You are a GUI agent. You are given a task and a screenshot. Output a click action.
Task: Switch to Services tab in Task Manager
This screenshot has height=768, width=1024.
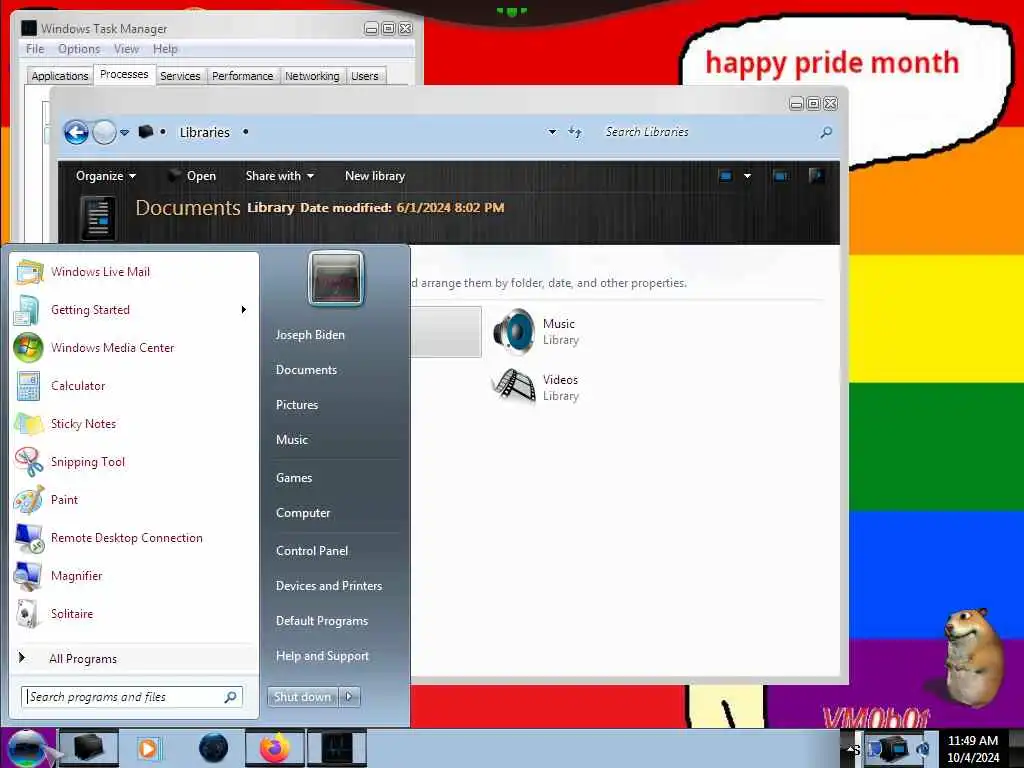click(x=180, y=76)
